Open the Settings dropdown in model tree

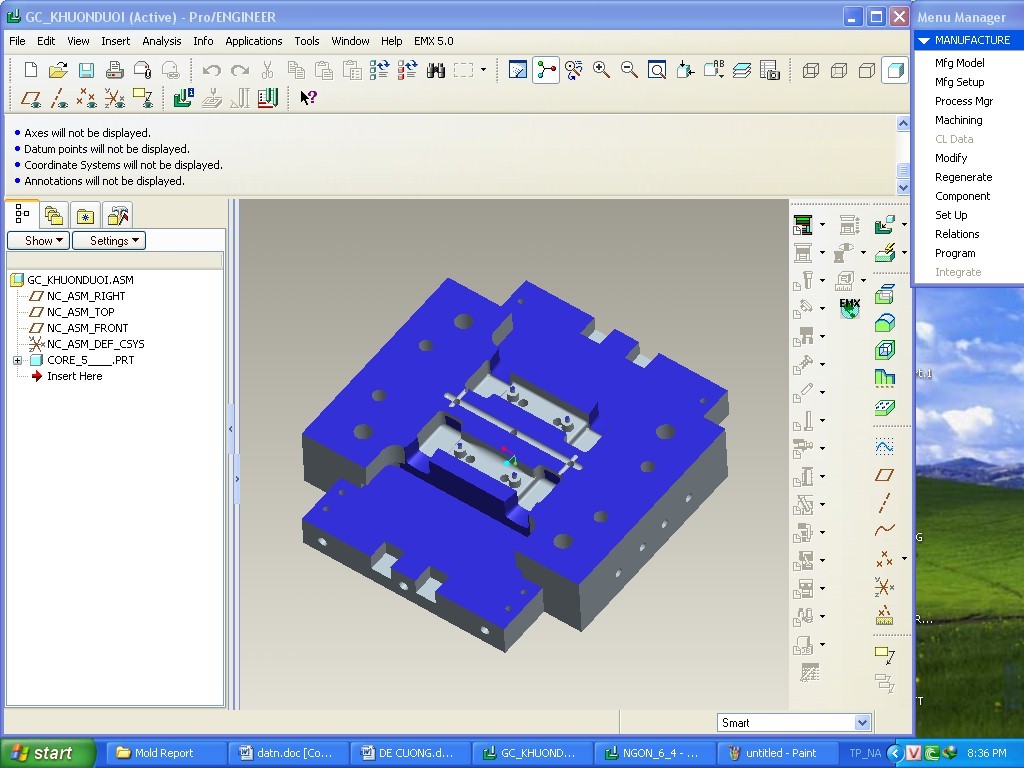[109, 241]
